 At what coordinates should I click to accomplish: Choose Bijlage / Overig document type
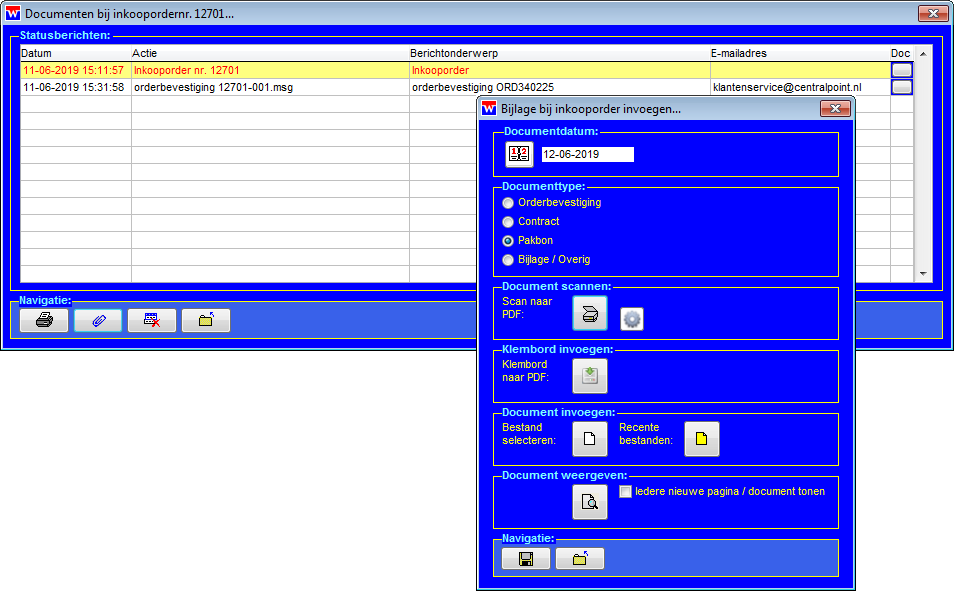(508, 260)
